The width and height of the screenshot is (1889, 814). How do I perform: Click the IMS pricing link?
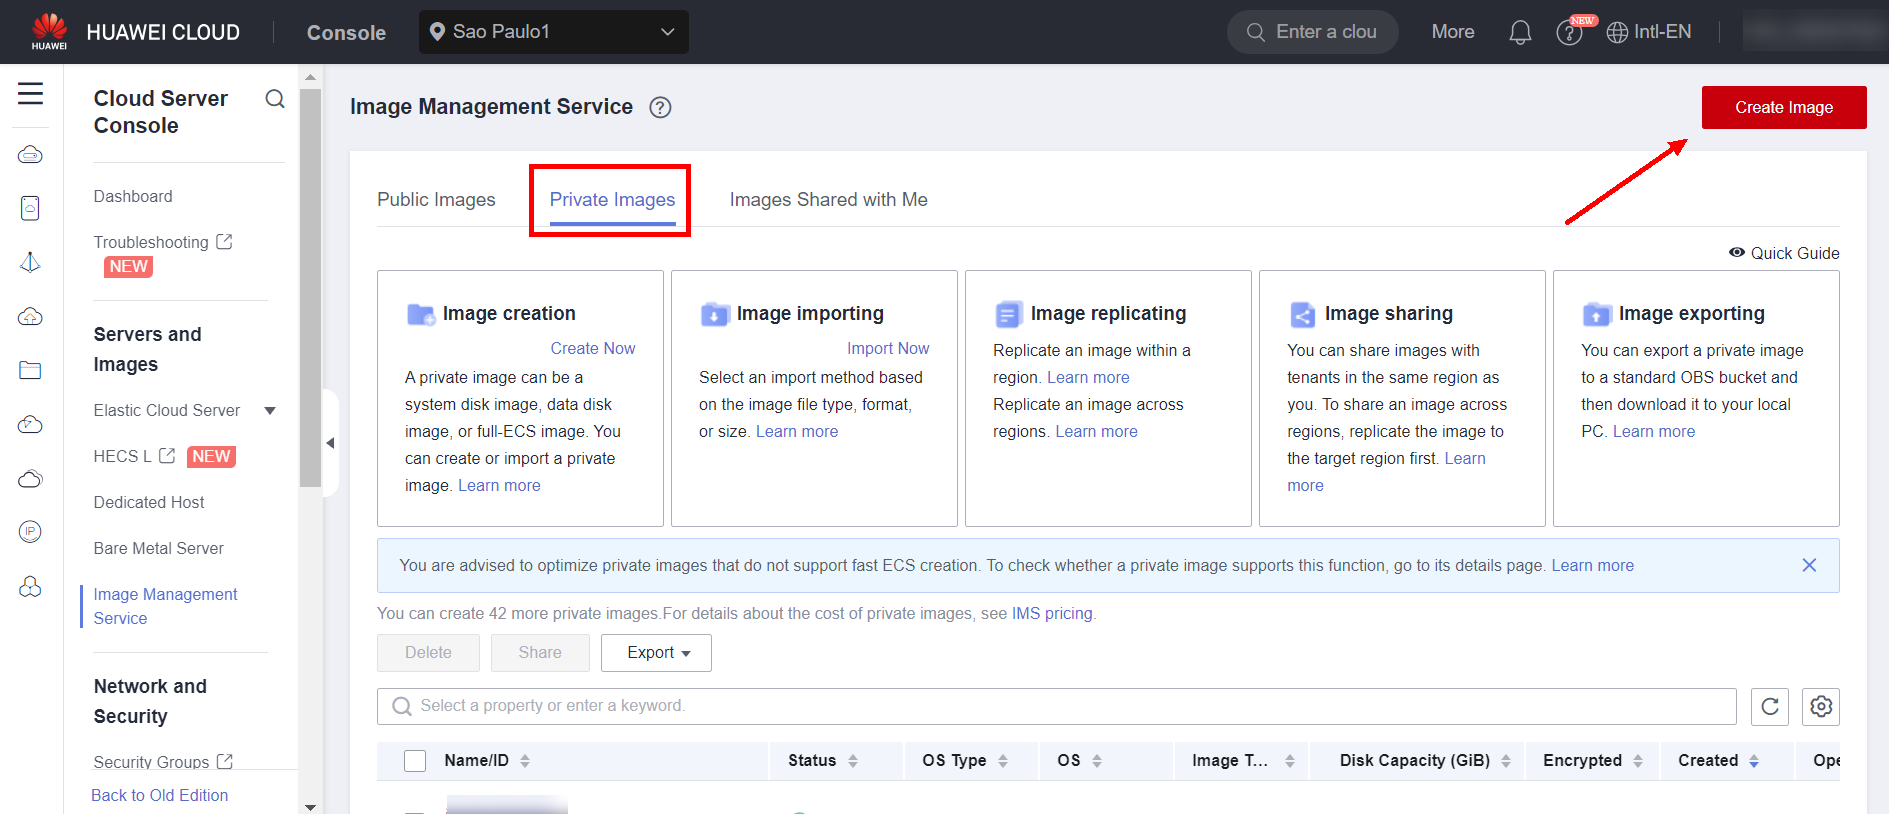pos(1051,614)
